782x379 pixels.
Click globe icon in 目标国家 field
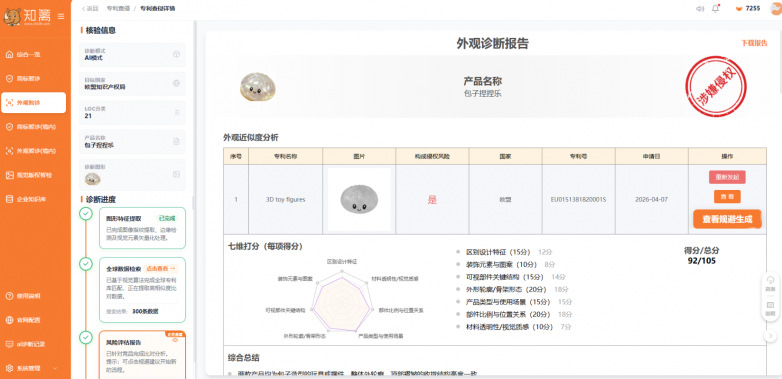point(176,83)
